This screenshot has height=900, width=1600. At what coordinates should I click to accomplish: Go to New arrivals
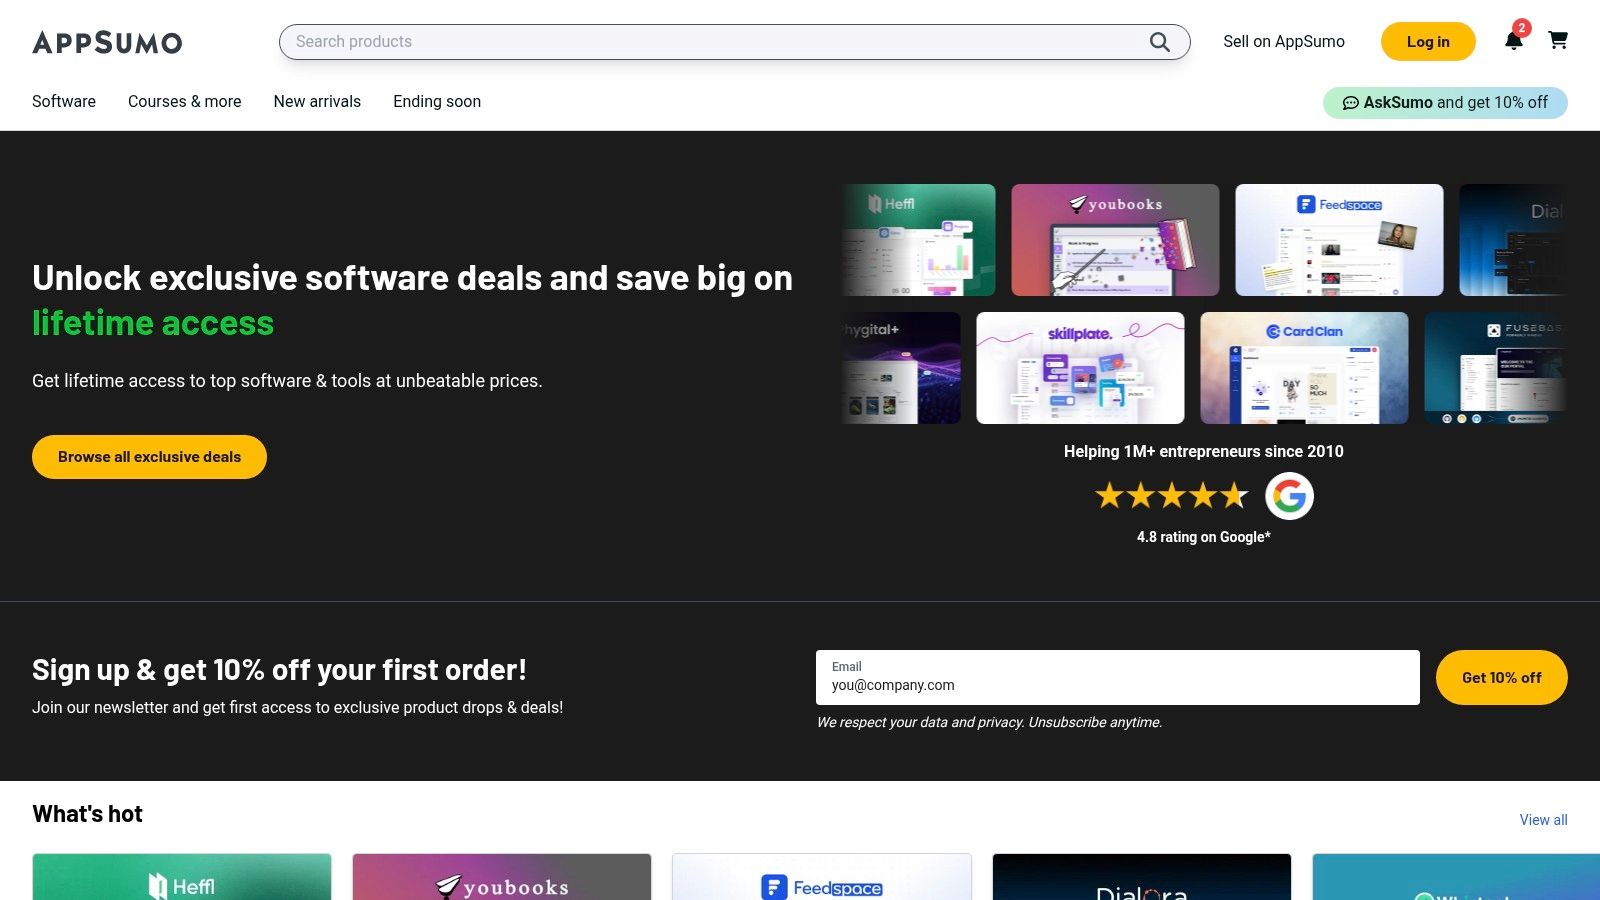[317, 102]
